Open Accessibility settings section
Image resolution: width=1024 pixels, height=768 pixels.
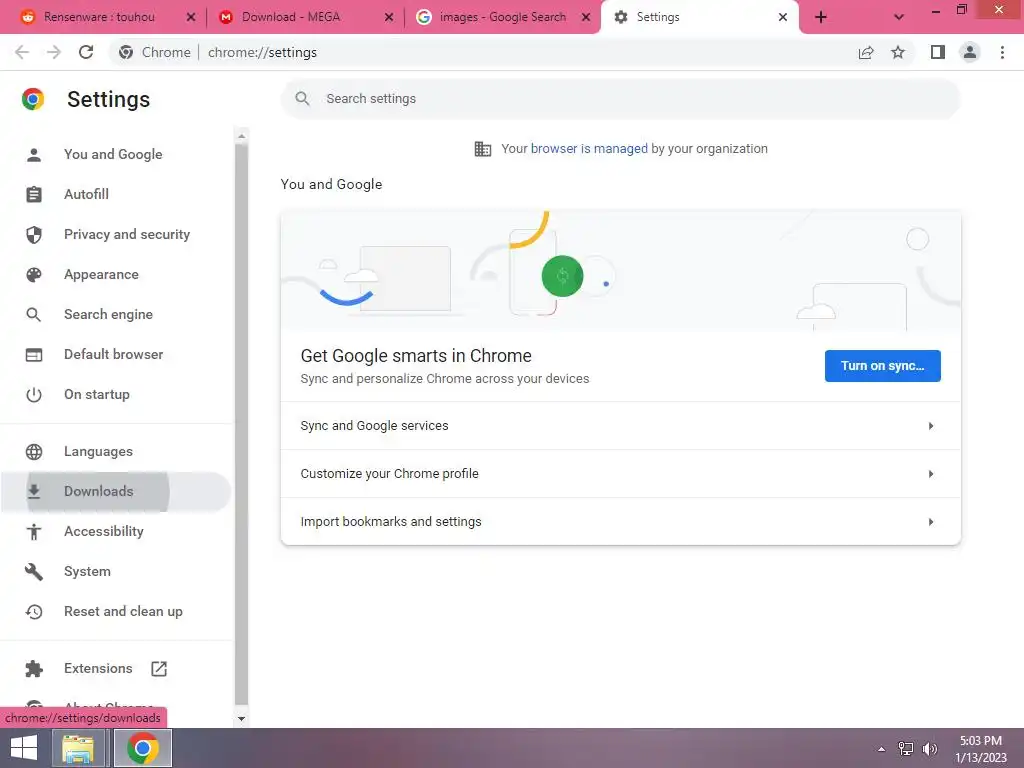tap(116, 532)
